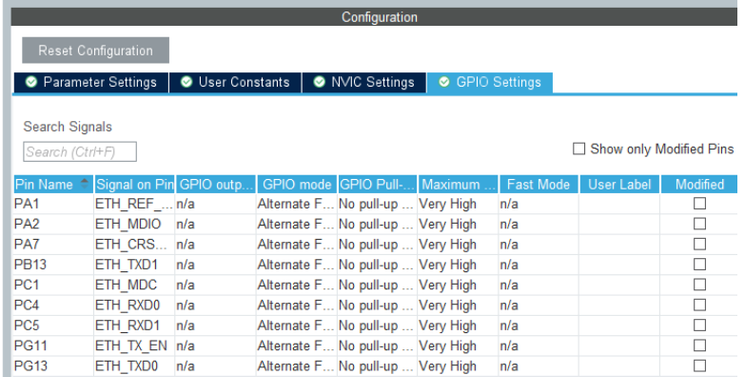Click the Search Signals input field

coord(80,152)
